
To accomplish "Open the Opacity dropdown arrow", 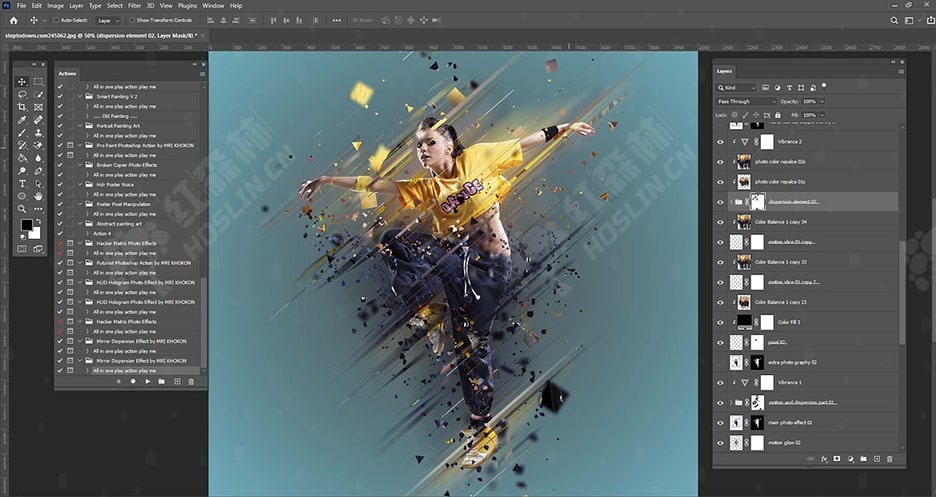I will pyautogui.click(x=822, y=101).
